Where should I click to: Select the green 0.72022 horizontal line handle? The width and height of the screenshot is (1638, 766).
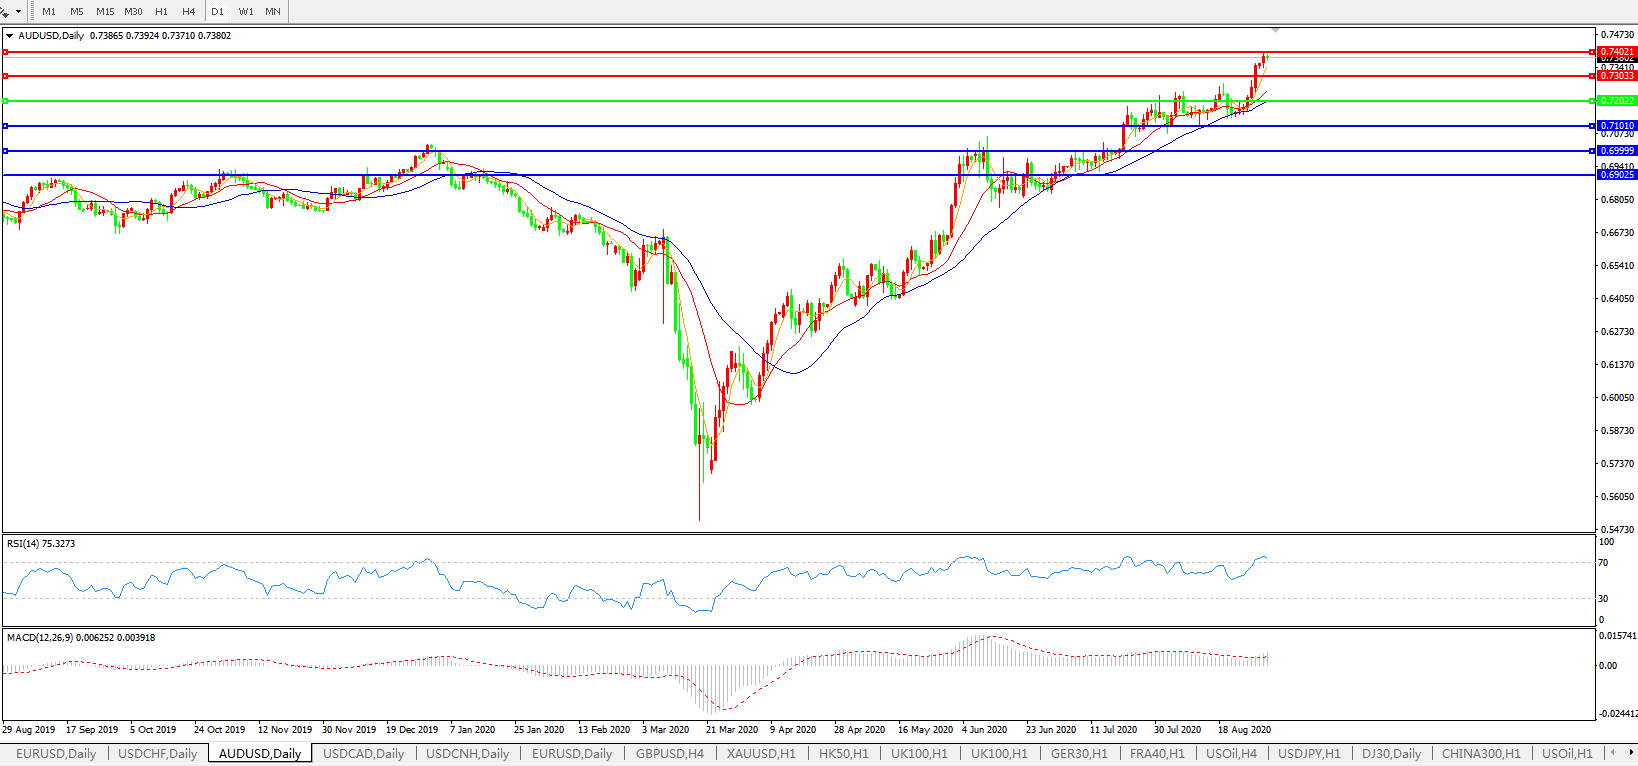coord(6,101)
